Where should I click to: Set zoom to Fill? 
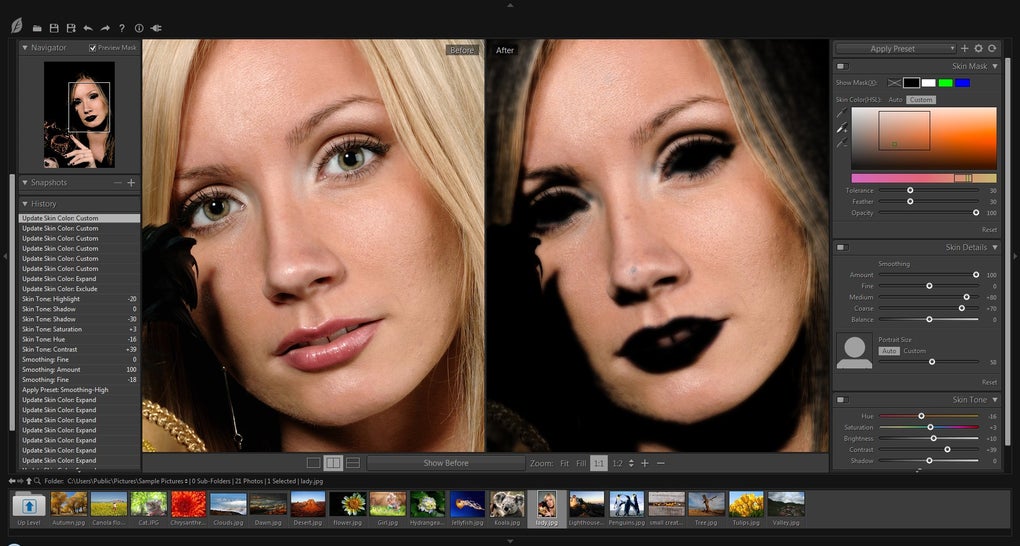[x=581, y=463]
